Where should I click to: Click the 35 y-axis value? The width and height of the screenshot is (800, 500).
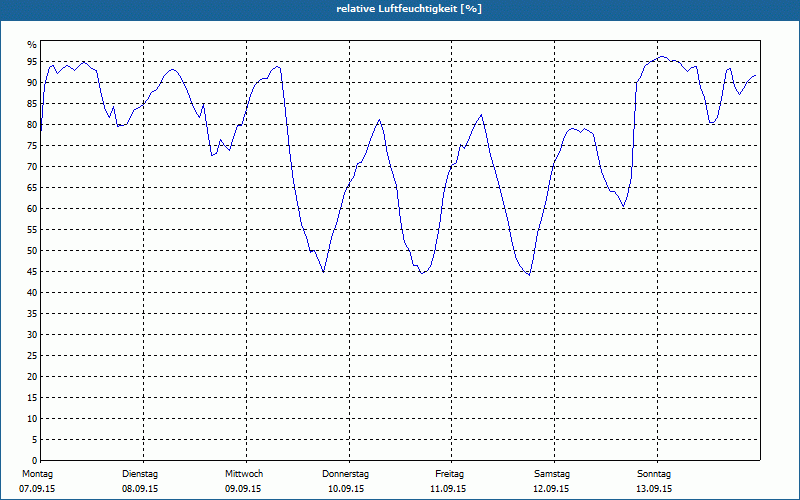tap(32, 314)
